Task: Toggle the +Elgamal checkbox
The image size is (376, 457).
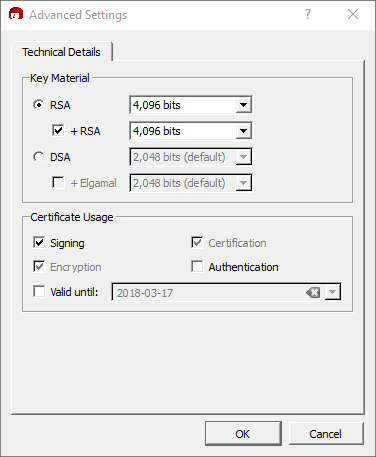Action: point(58,182)
